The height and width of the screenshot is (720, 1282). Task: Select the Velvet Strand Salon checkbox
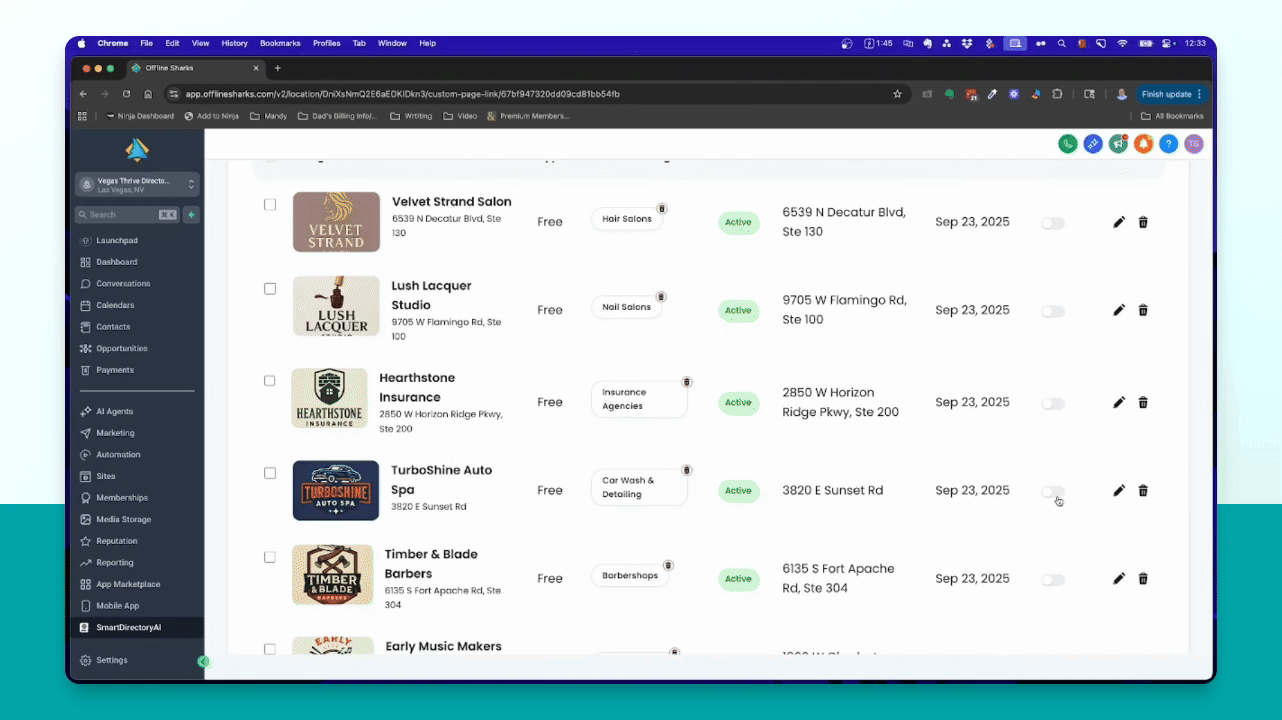tap(270, 204)
